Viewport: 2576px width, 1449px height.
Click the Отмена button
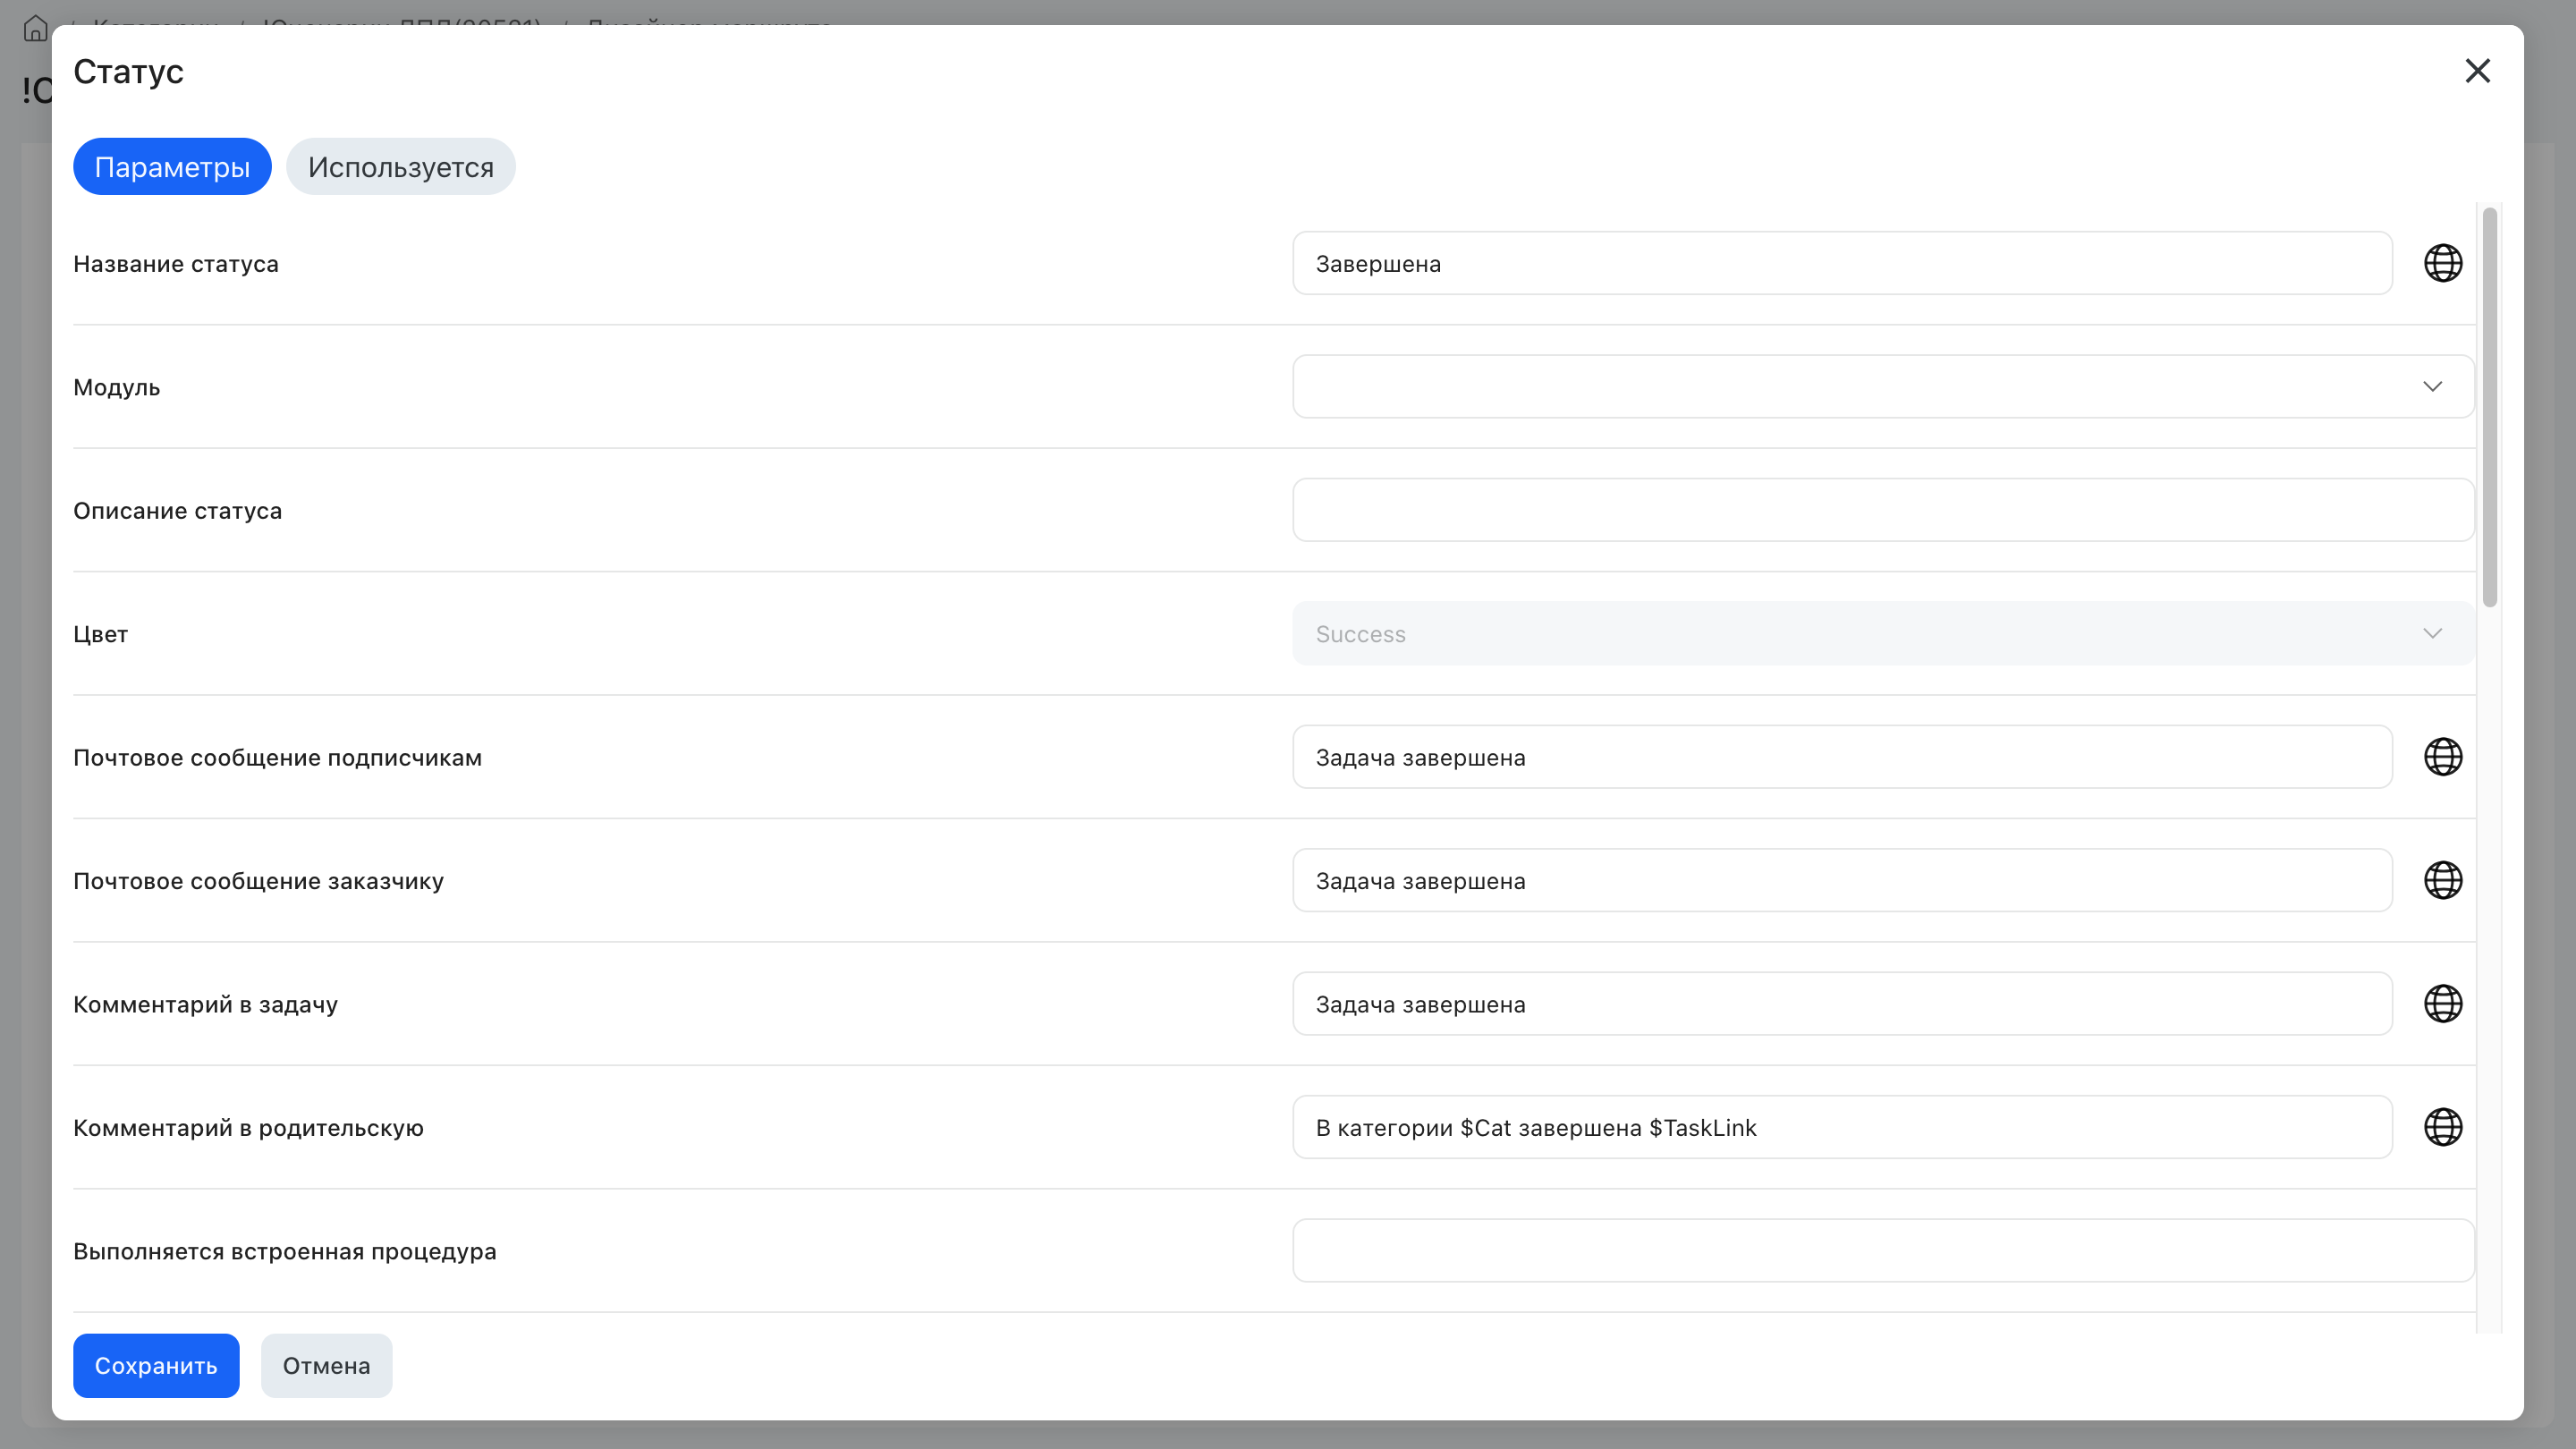[x=326, y=1365]
